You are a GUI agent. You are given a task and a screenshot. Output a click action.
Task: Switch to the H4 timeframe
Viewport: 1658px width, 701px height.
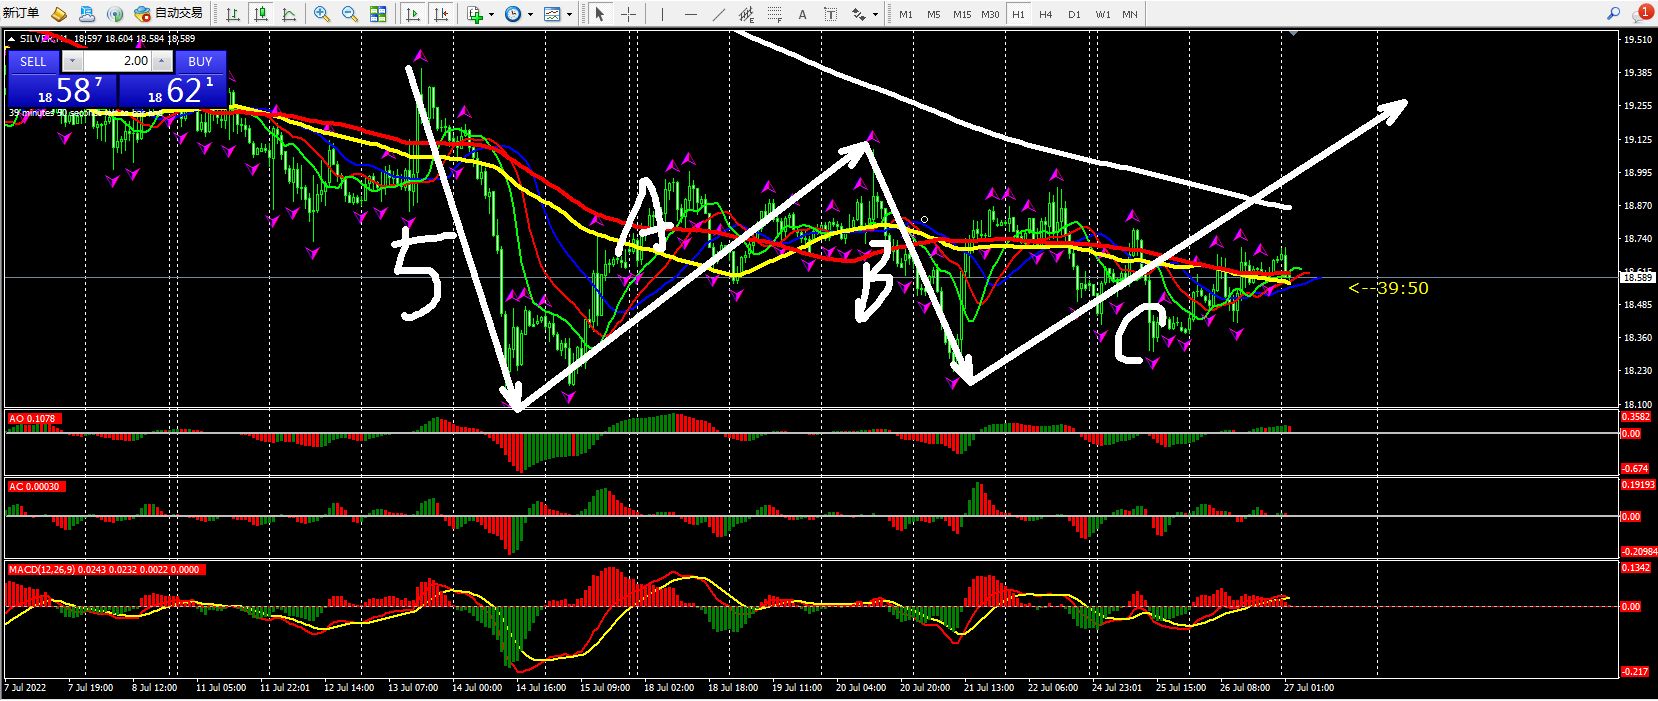pos(1045,14)
